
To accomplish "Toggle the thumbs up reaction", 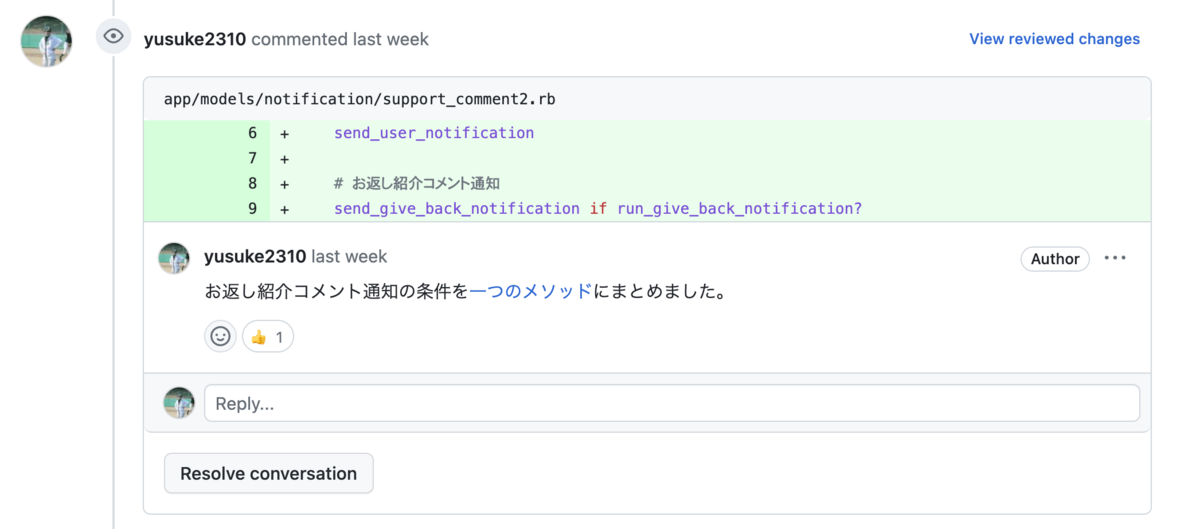I will point(267,337).
